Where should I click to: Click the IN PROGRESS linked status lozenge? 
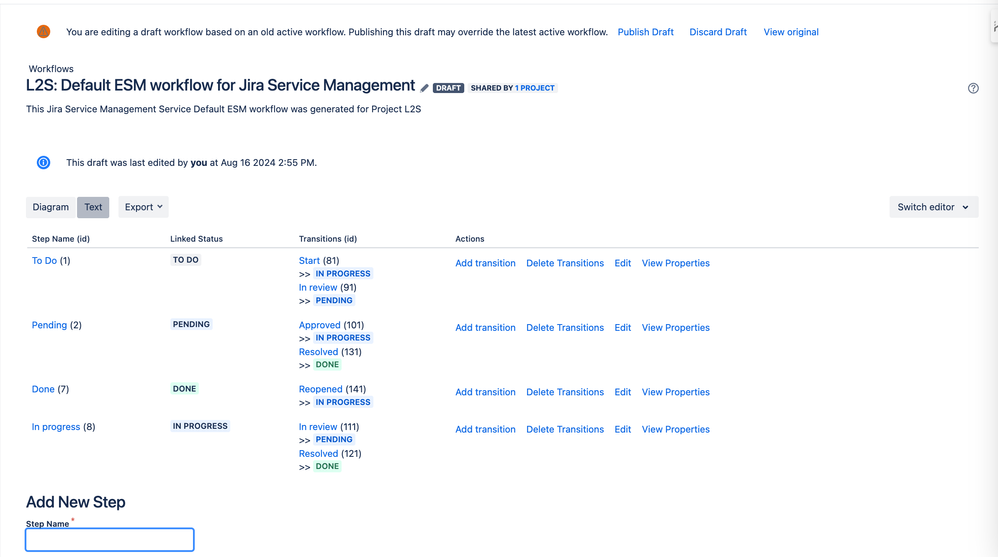(200, 426)
